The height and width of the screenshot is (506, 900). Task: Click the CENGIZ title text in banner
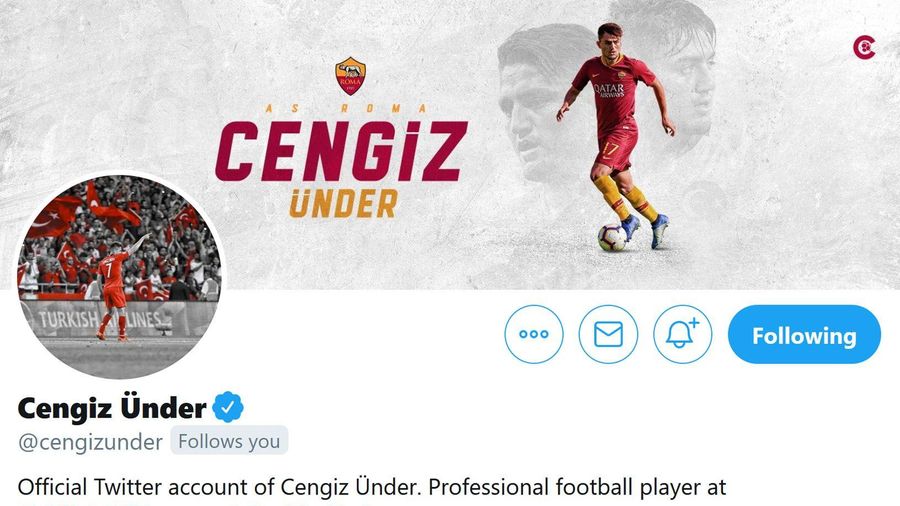pyautogui.click(x=342, y=151)
